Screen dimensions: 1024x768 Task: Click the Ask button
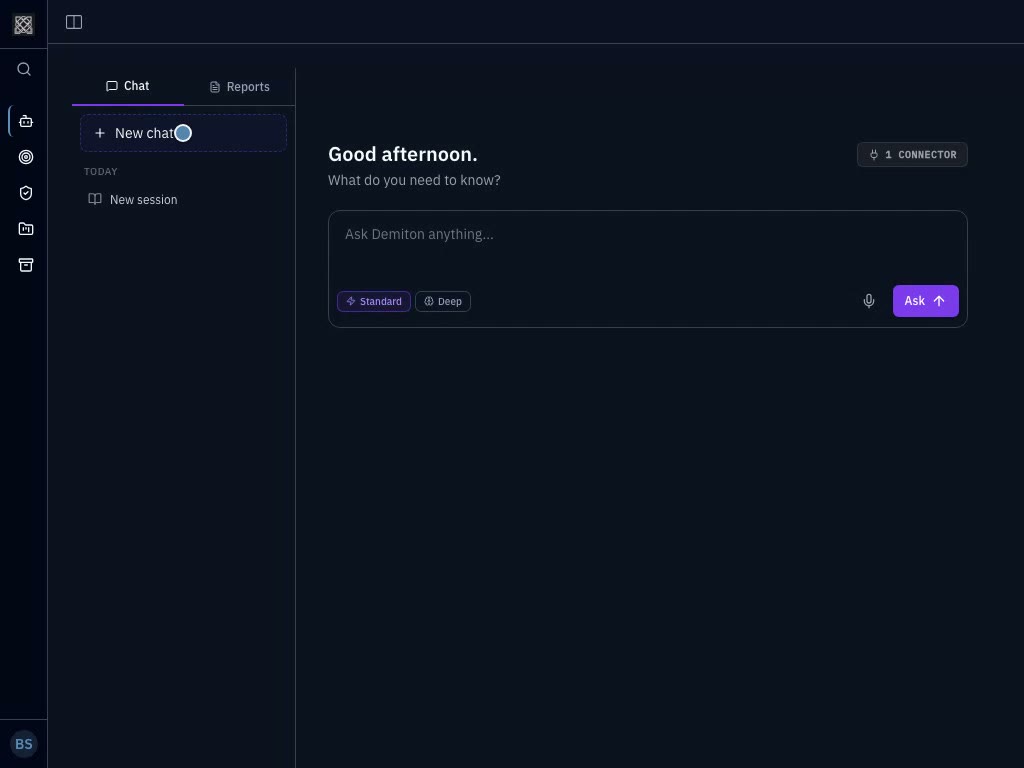[925, 301]
